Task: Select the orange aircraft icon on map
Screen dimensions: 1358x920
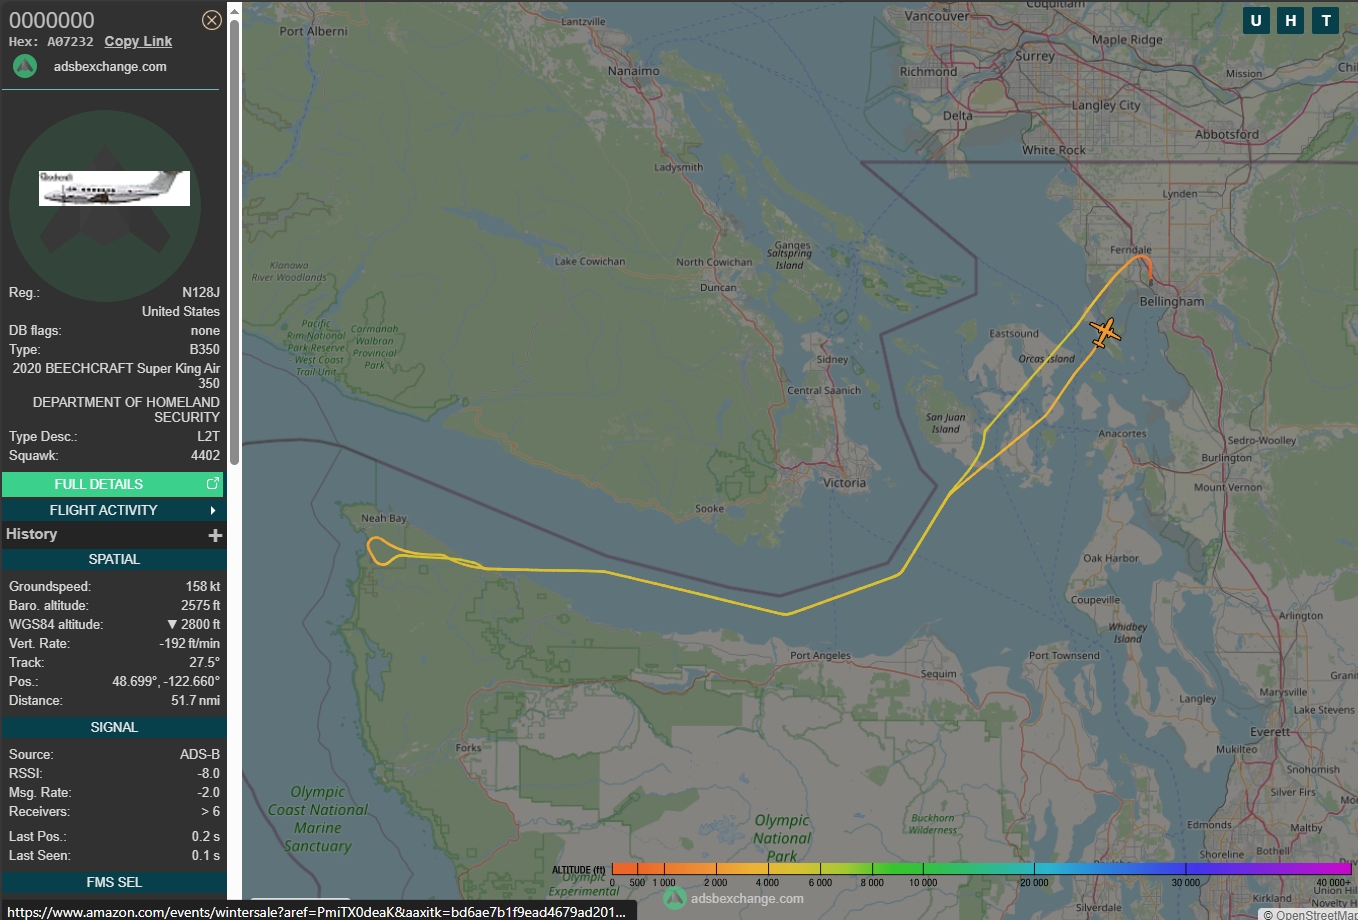Action: point(1104,332)
